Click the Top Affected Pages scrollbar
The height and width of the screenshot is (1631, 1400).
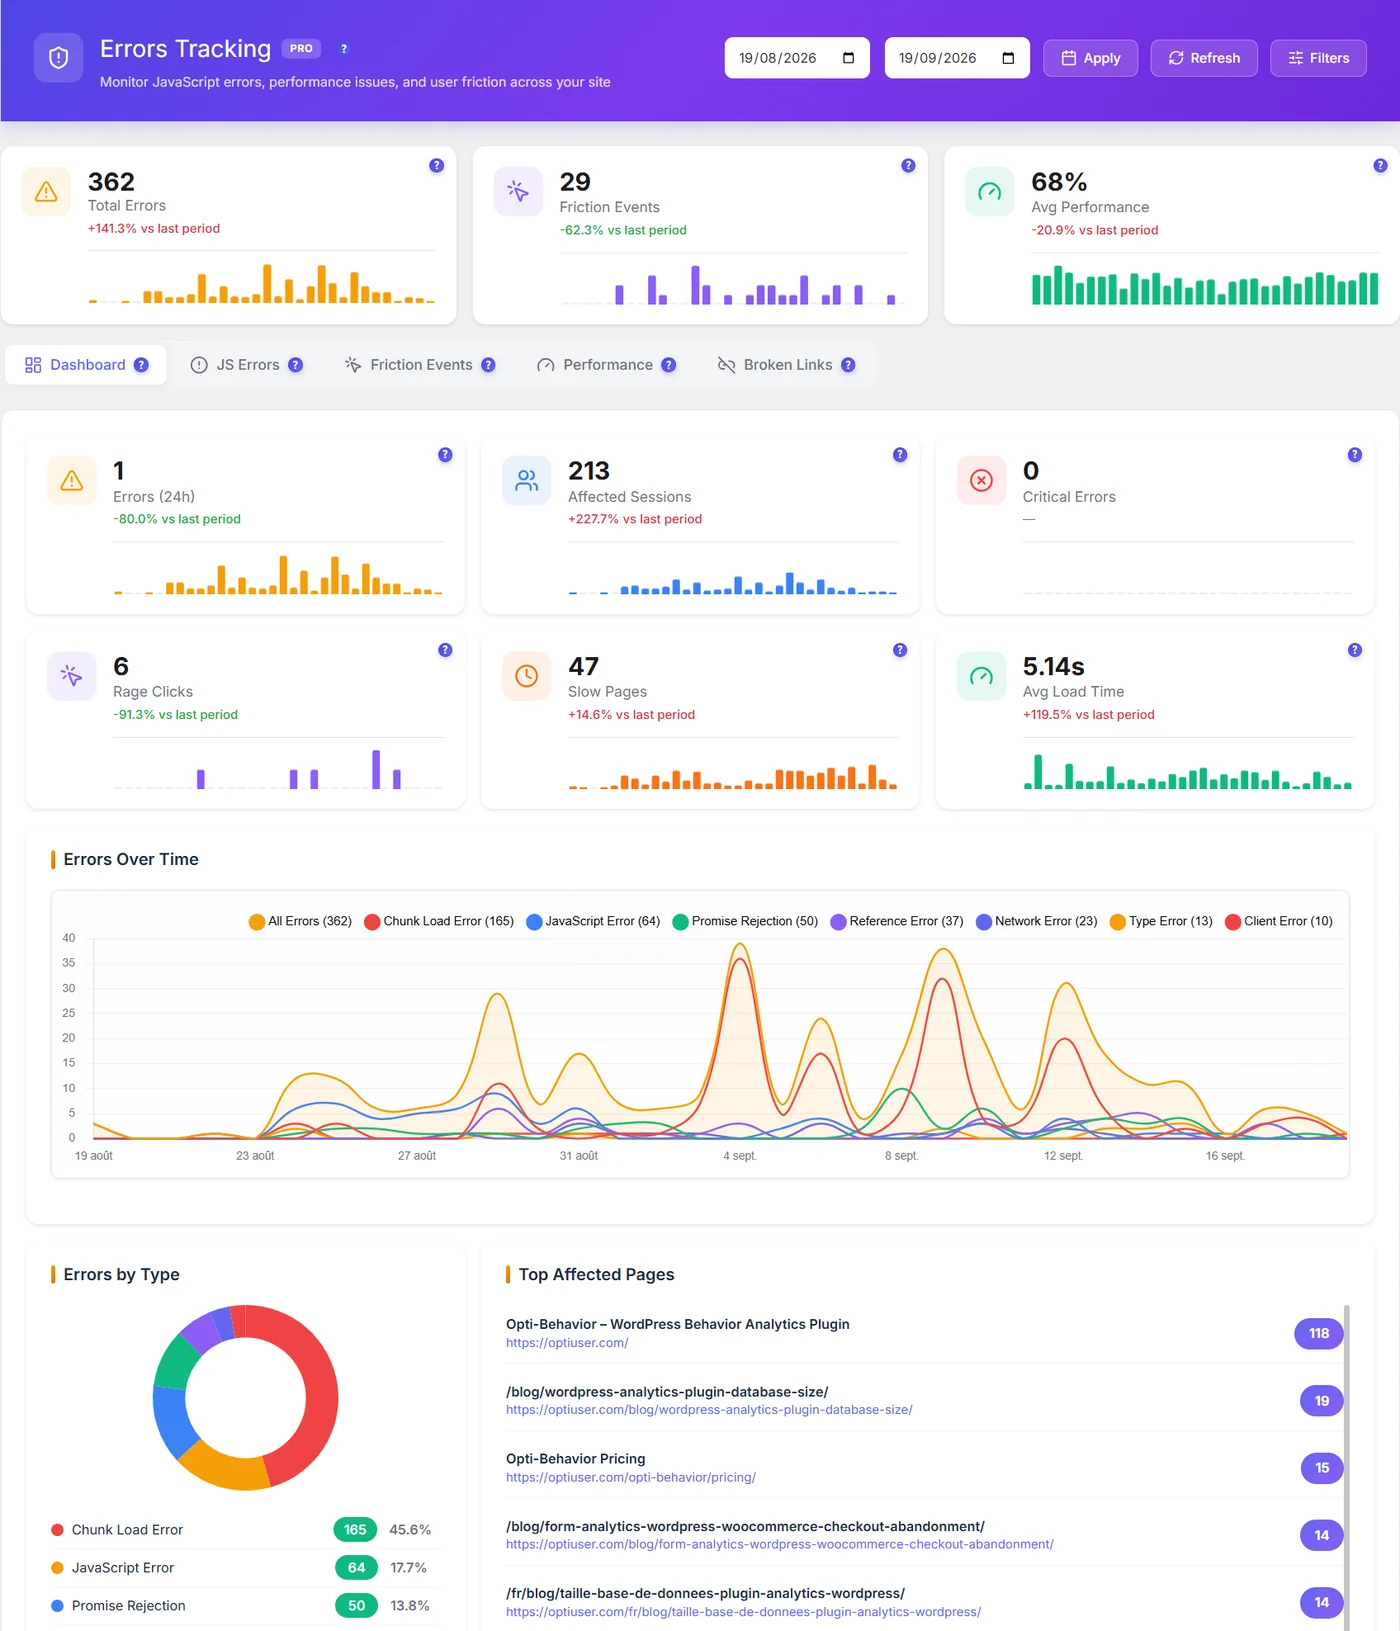[1346, 1467]
